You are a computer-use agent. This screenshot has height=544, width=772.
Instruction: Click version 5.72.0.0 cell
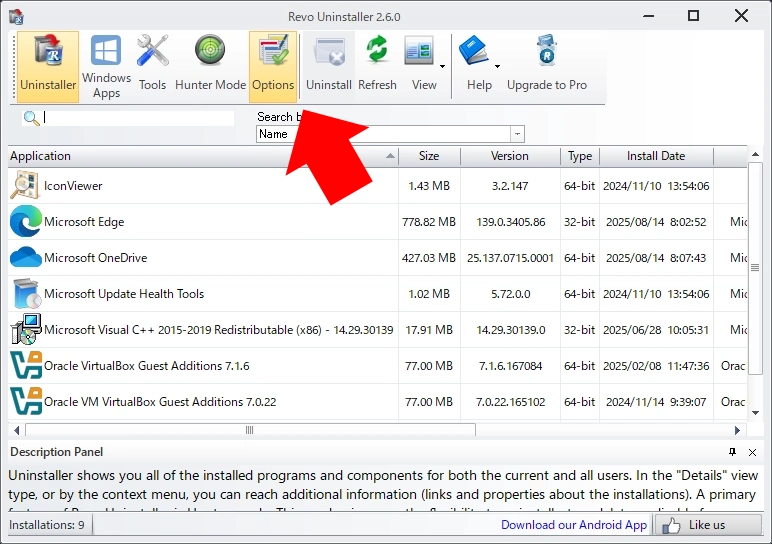point(511,294)
